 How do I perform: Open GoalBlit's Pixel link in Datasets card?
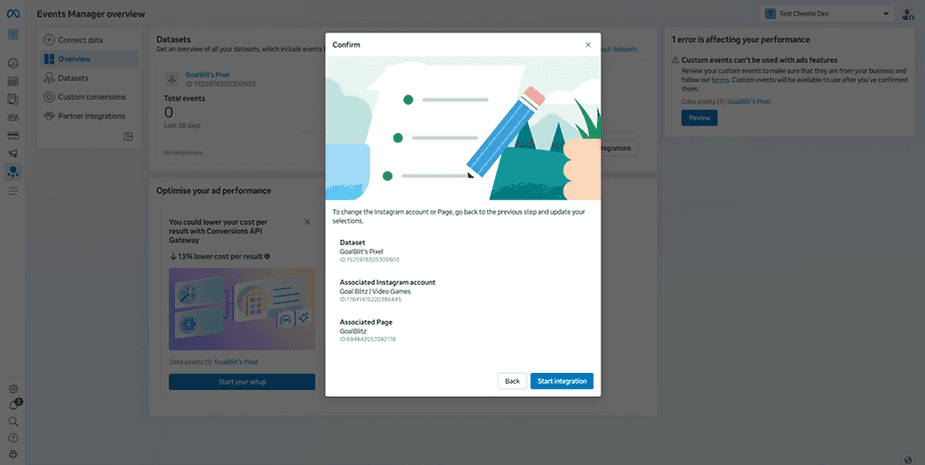208,75
